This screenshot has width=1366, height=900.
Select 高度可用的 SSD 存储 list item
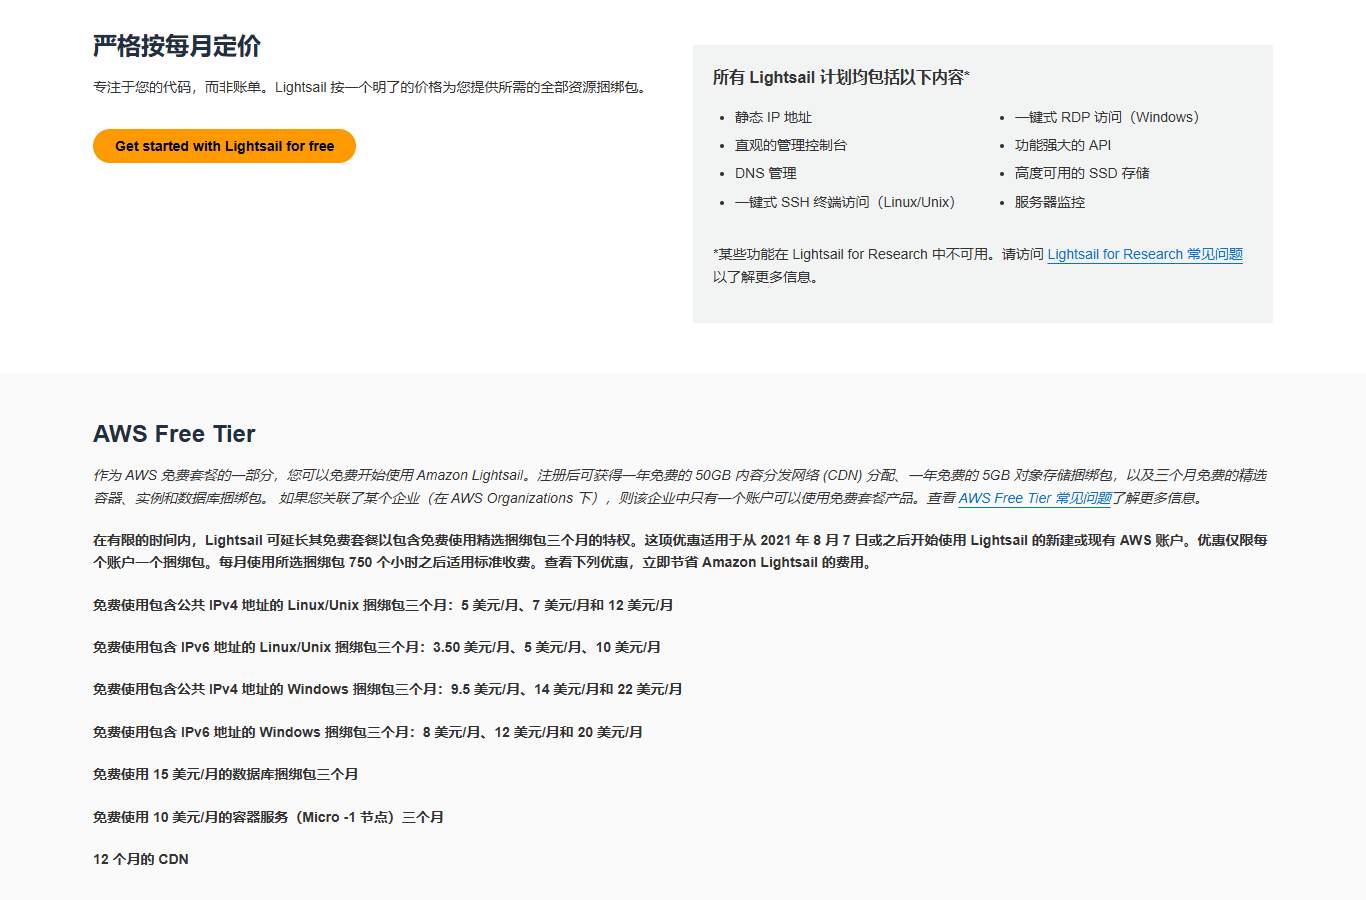pos(1082,173)
